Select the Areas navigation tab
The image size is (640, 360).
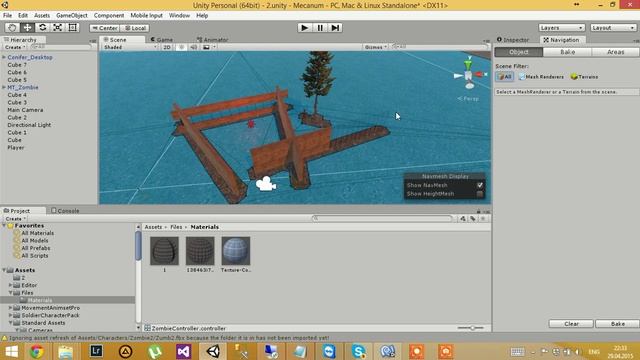tap(616, 52)
